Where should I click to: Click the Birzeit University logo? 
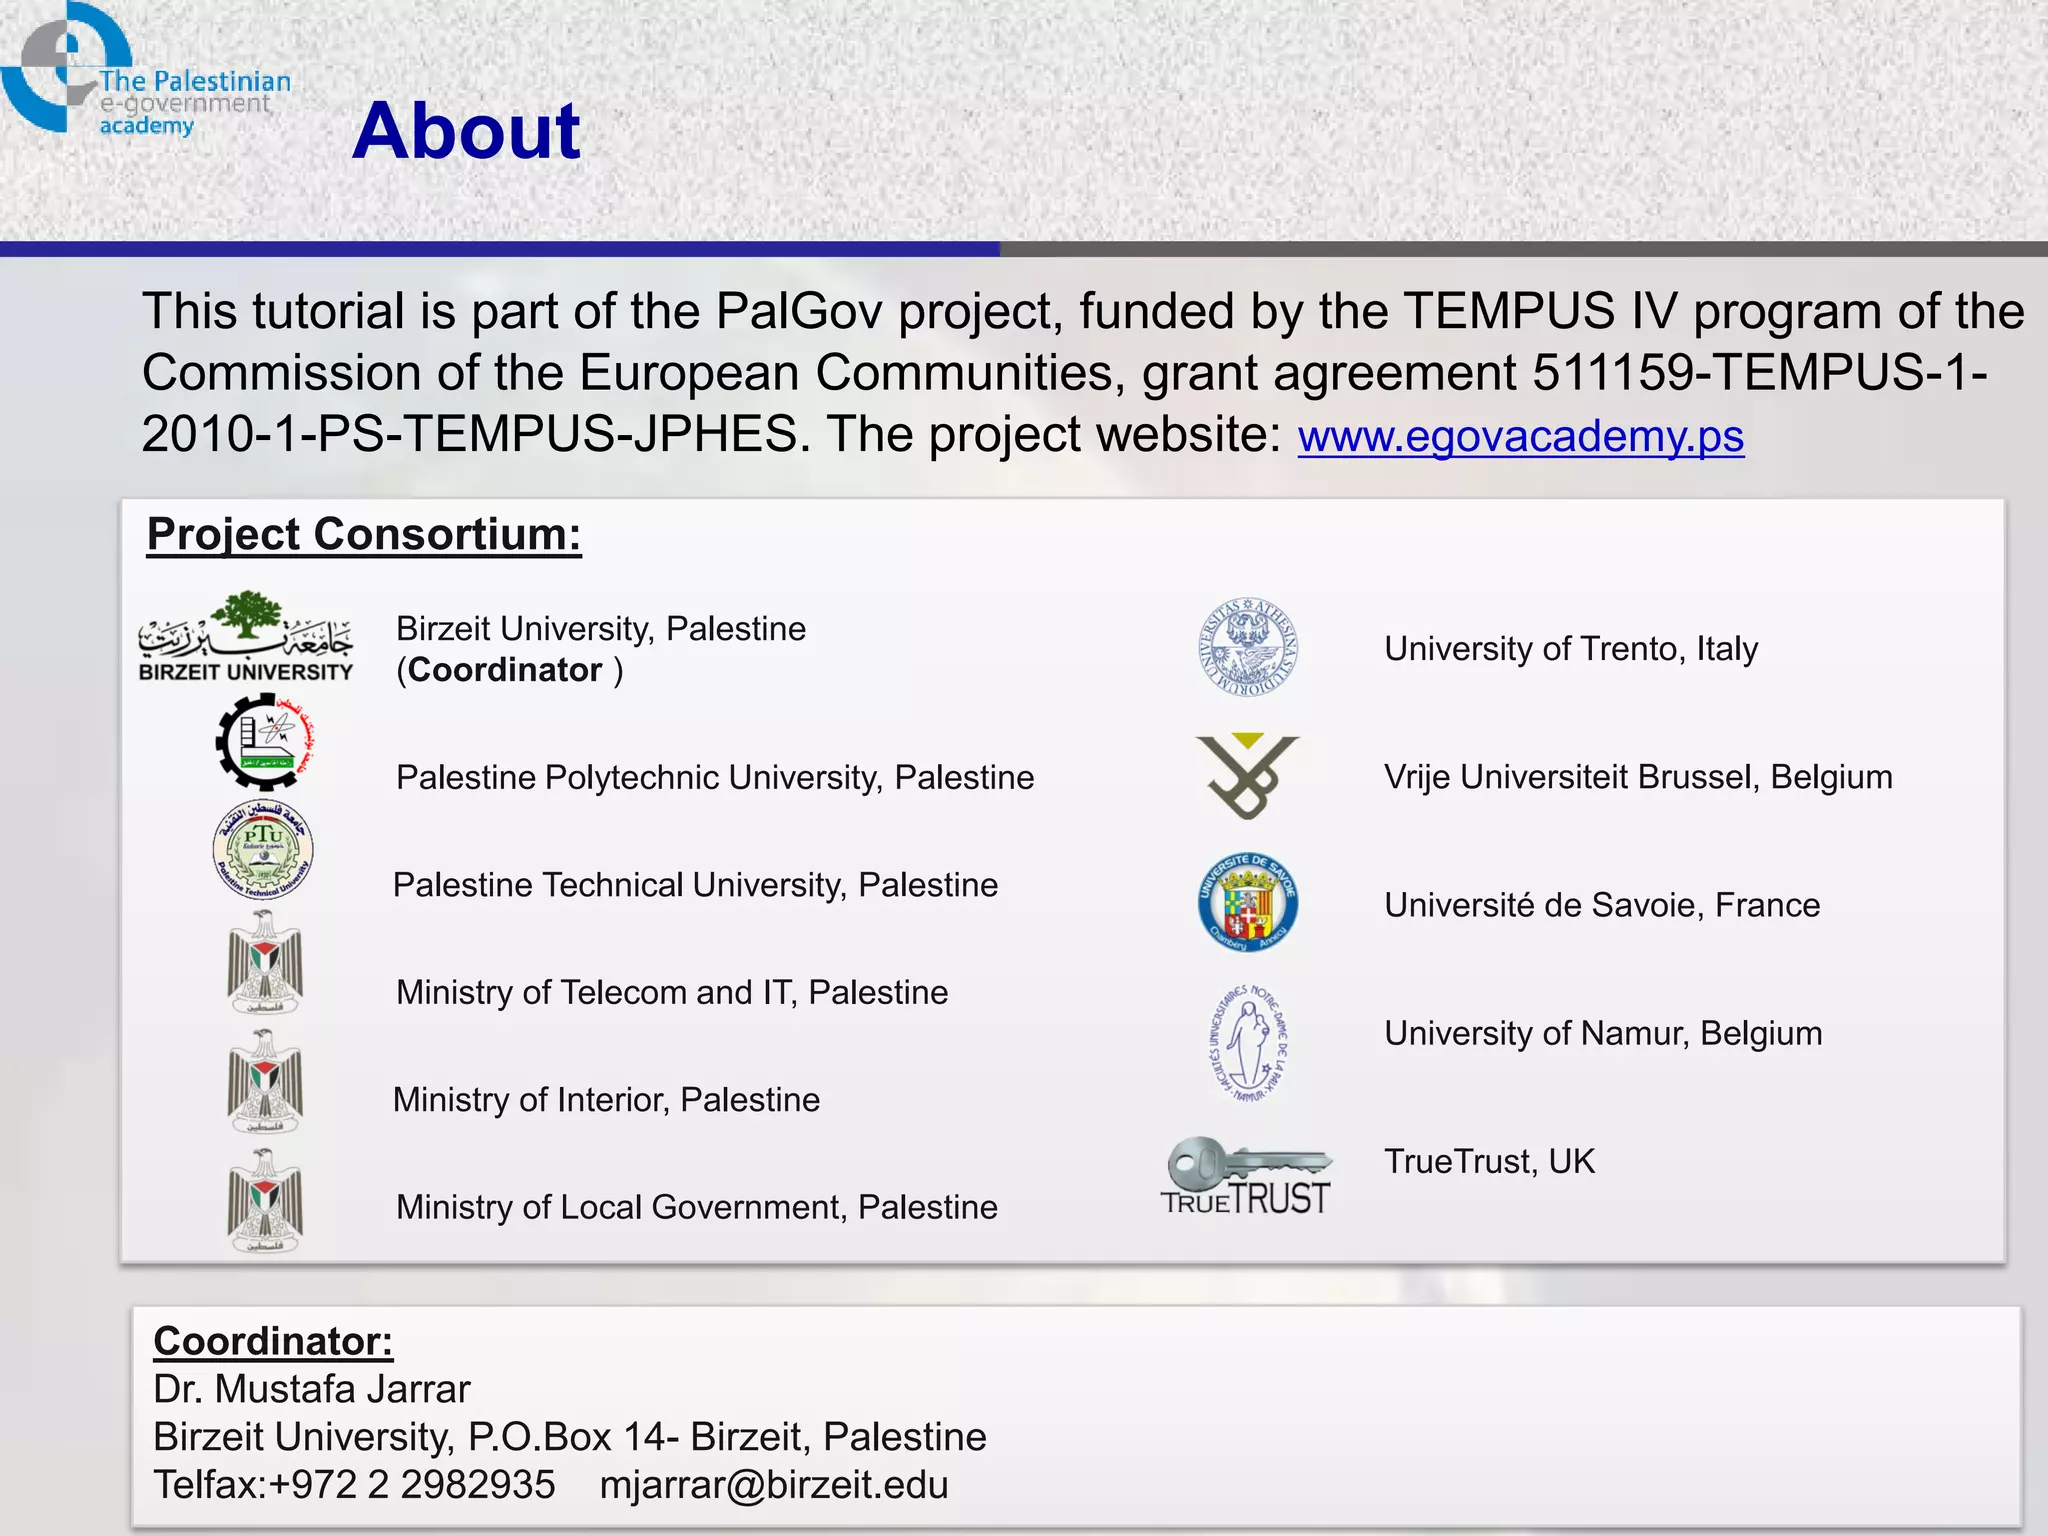click(246, 638)
